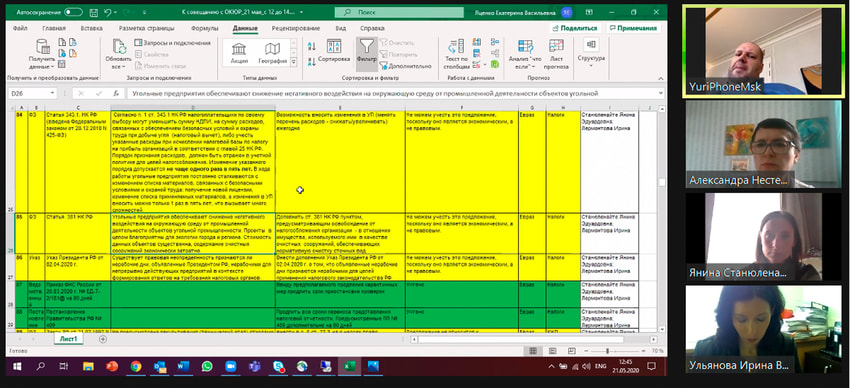Click the Примечания button
The width and height of the screenshot is (850, 388).
click(x=633, y=28)
